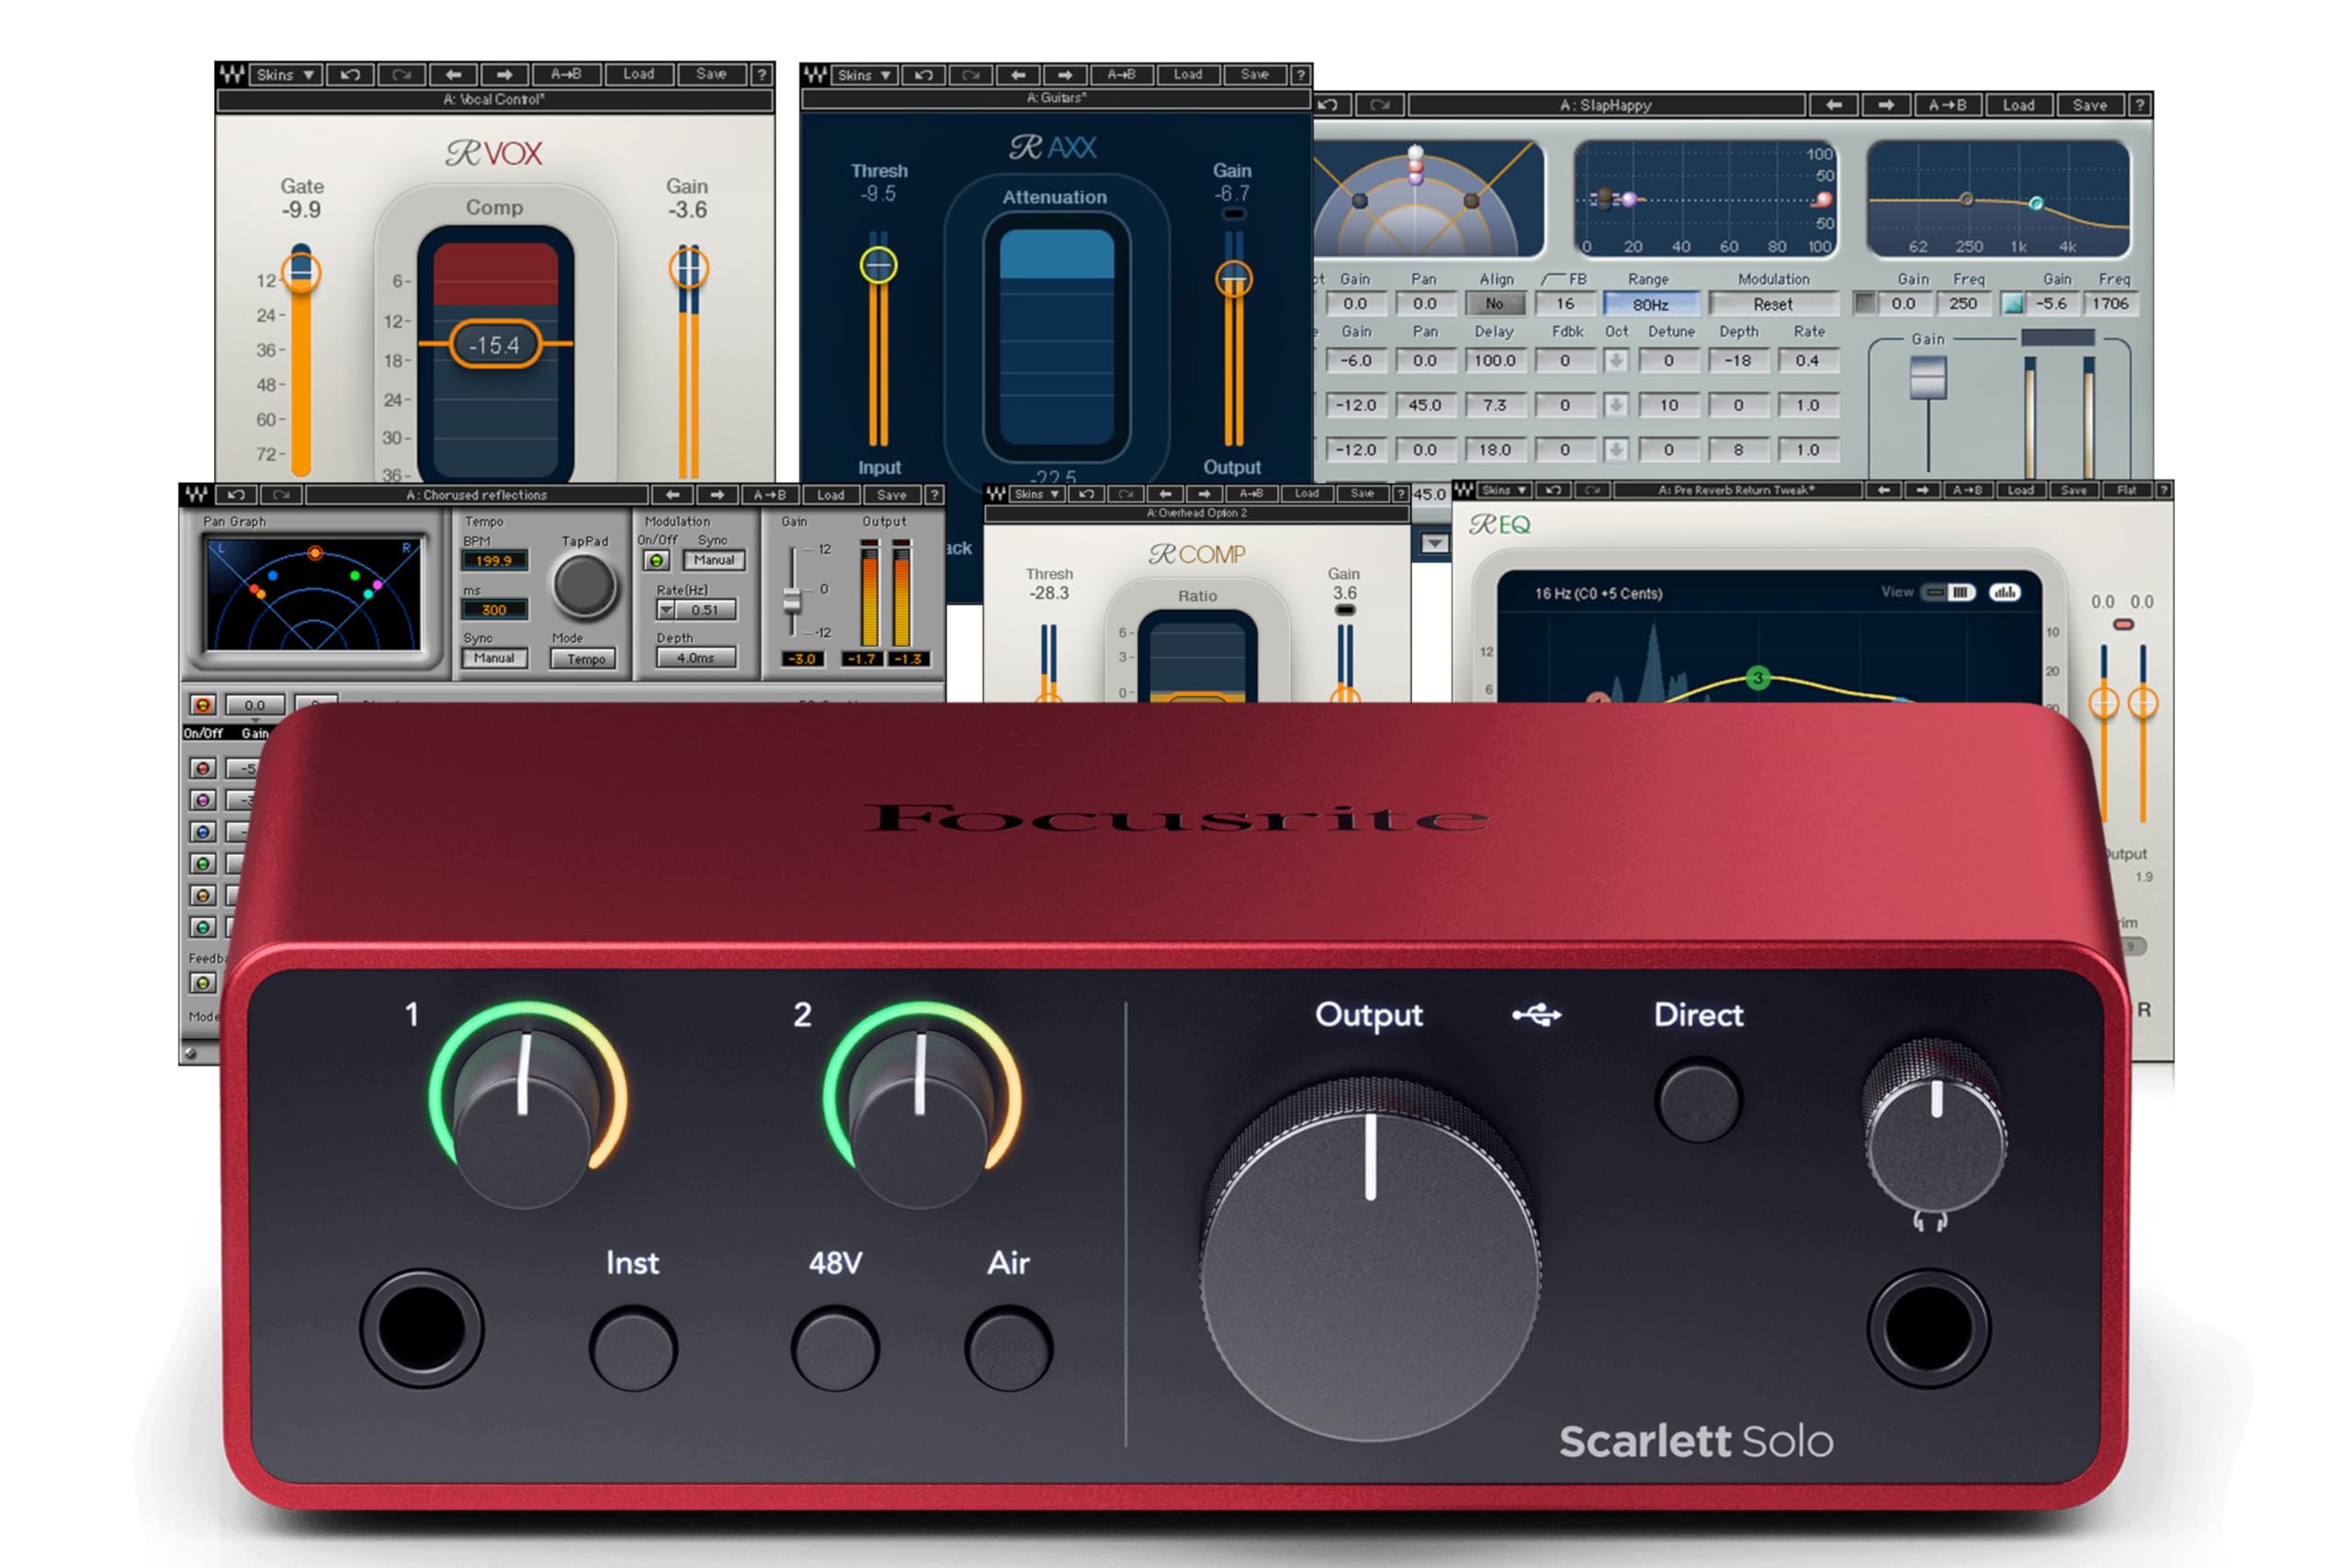Toggle Modulation On/Off in Chorused reflections
The image size is (2352, 1568).
pos(656,560)
